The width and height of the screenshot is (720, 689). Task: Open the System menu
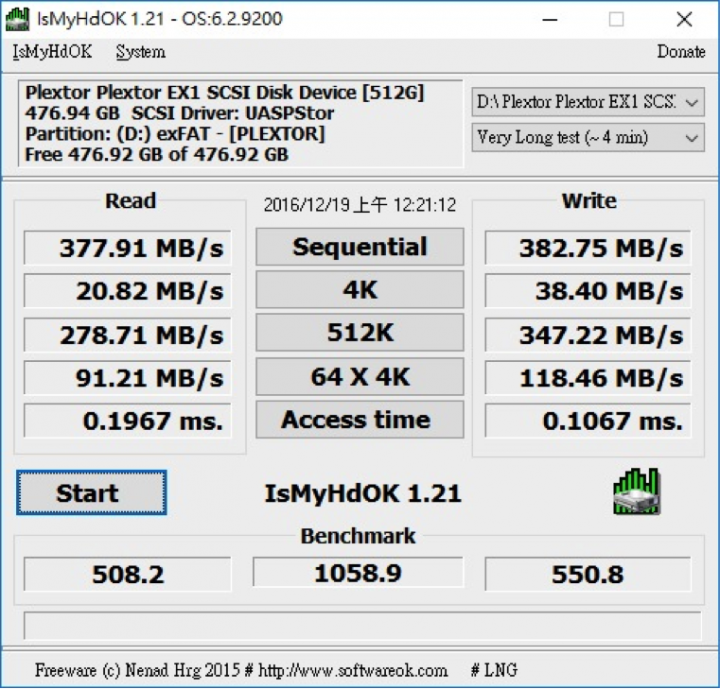tap(141, 52)
